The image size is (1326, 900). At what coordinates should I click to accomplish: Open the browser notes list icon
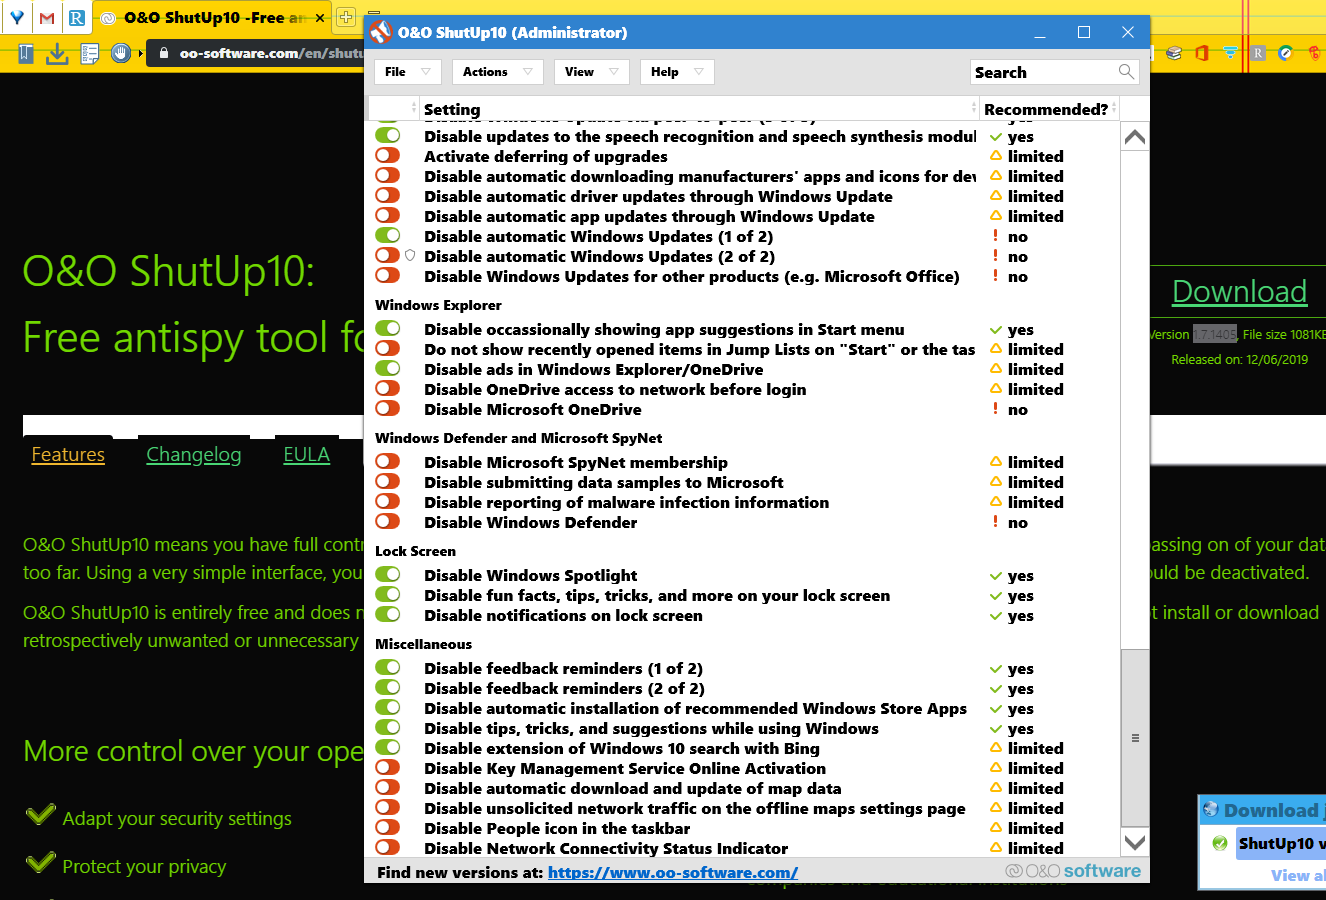90,53
